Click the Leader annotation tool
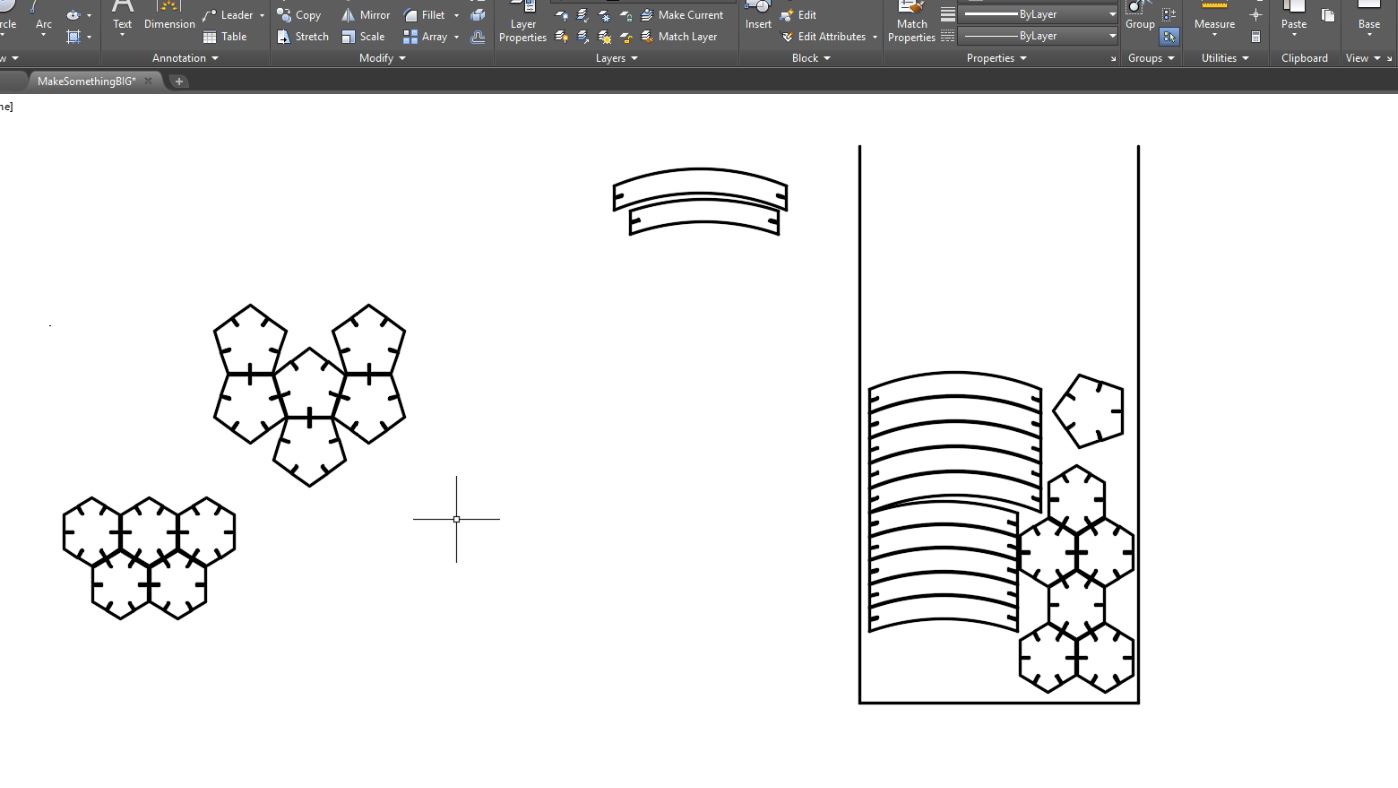The image size is (1398, 788). [x=229, y=15]
